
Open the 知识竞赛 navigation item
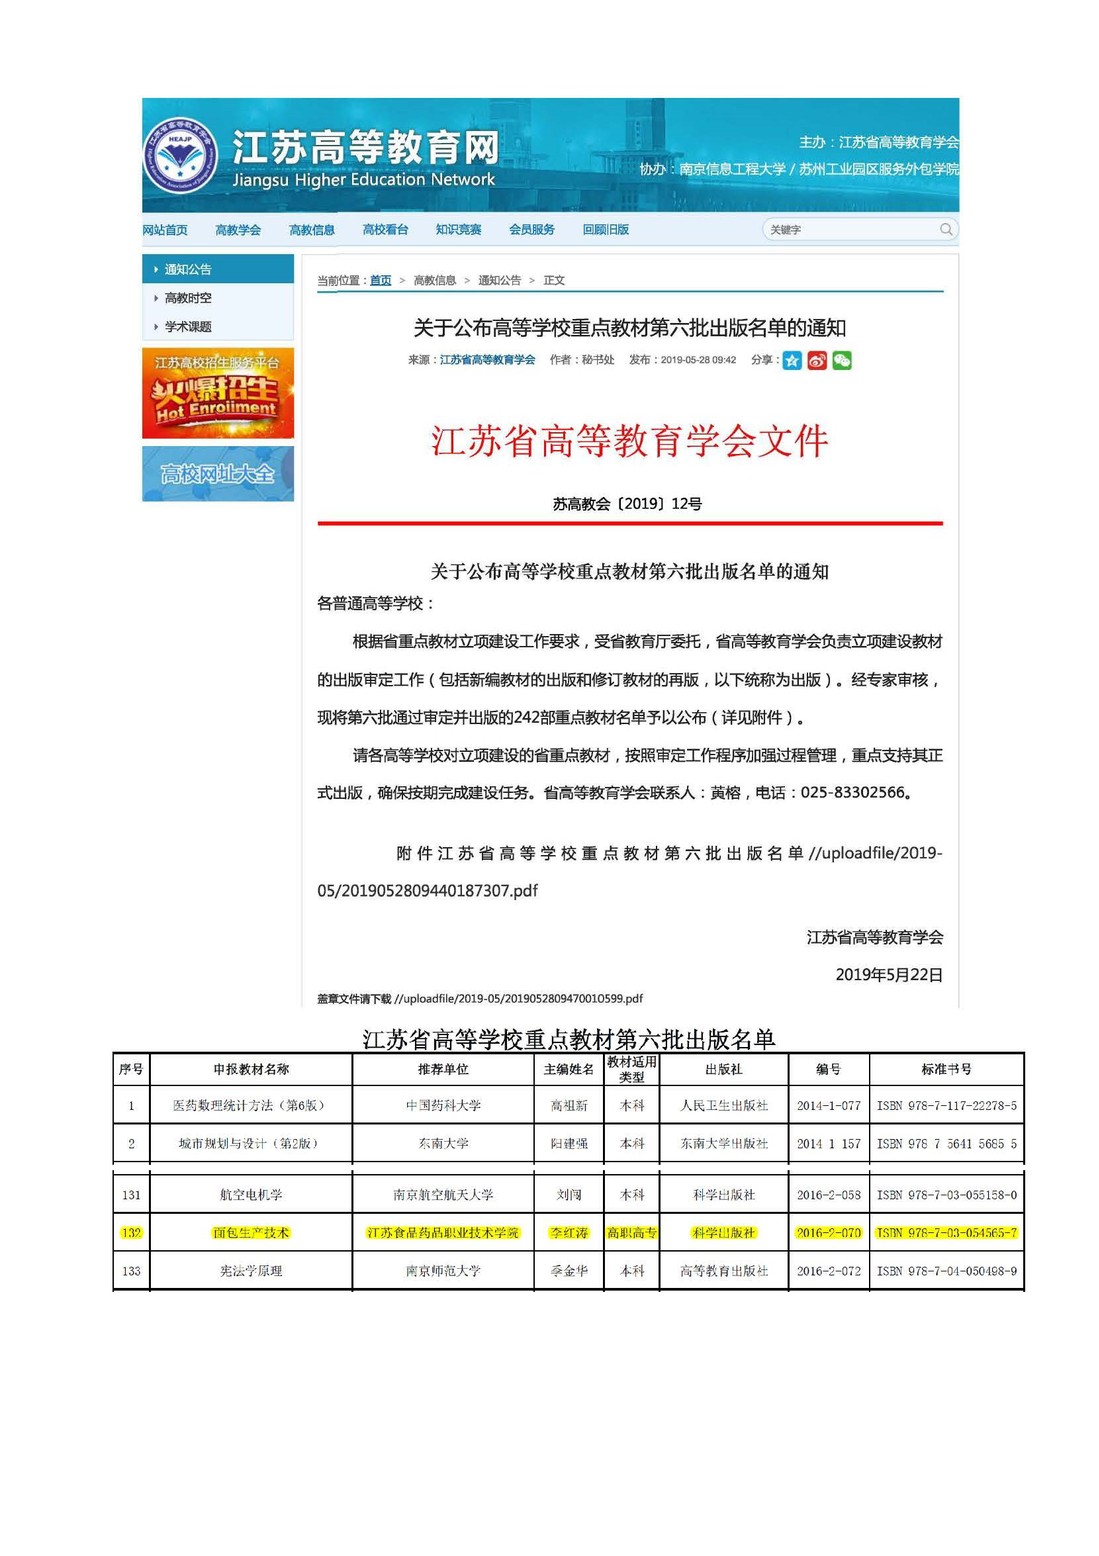458,230
